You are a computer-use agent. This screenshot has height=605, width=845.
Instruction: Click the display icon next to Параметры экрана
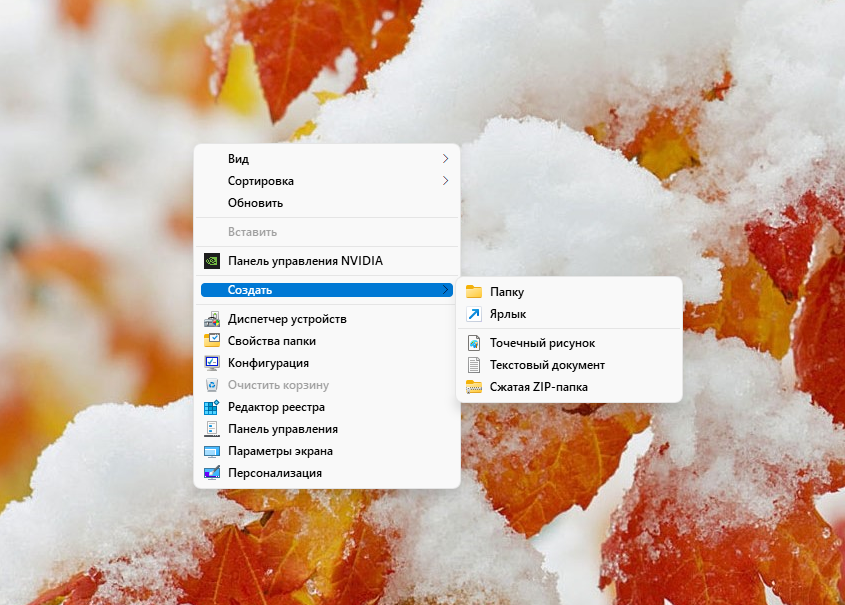(212, 451)
